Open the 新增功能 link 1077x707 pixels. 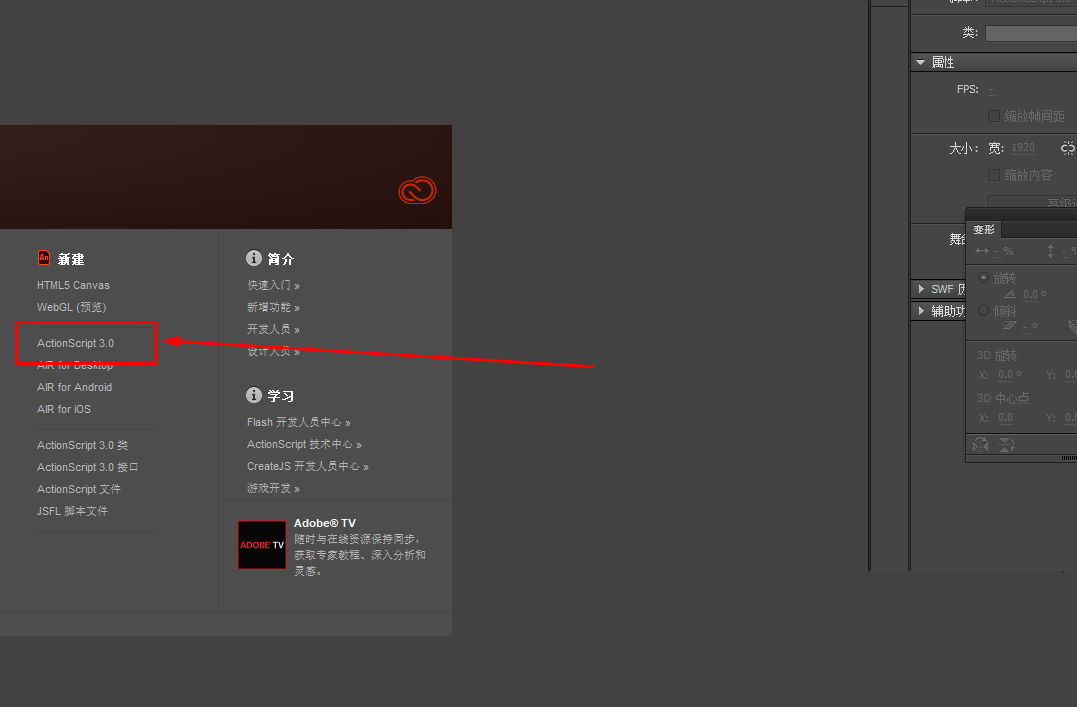point(273,307)
